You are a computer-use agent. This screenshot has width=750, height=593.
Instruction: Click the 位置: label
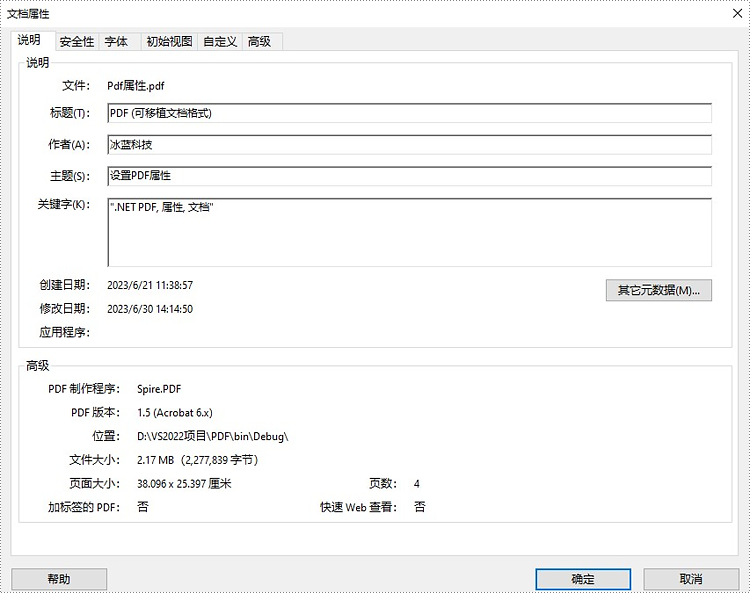(106, 436)
